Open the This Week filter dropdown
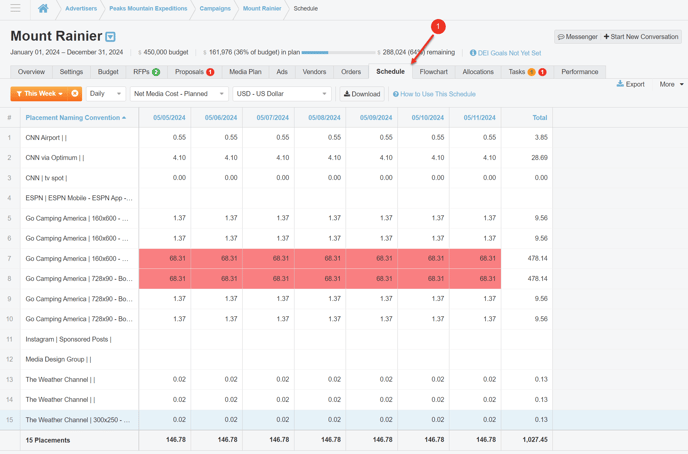The image size is (688, 454). pos(39,93)
